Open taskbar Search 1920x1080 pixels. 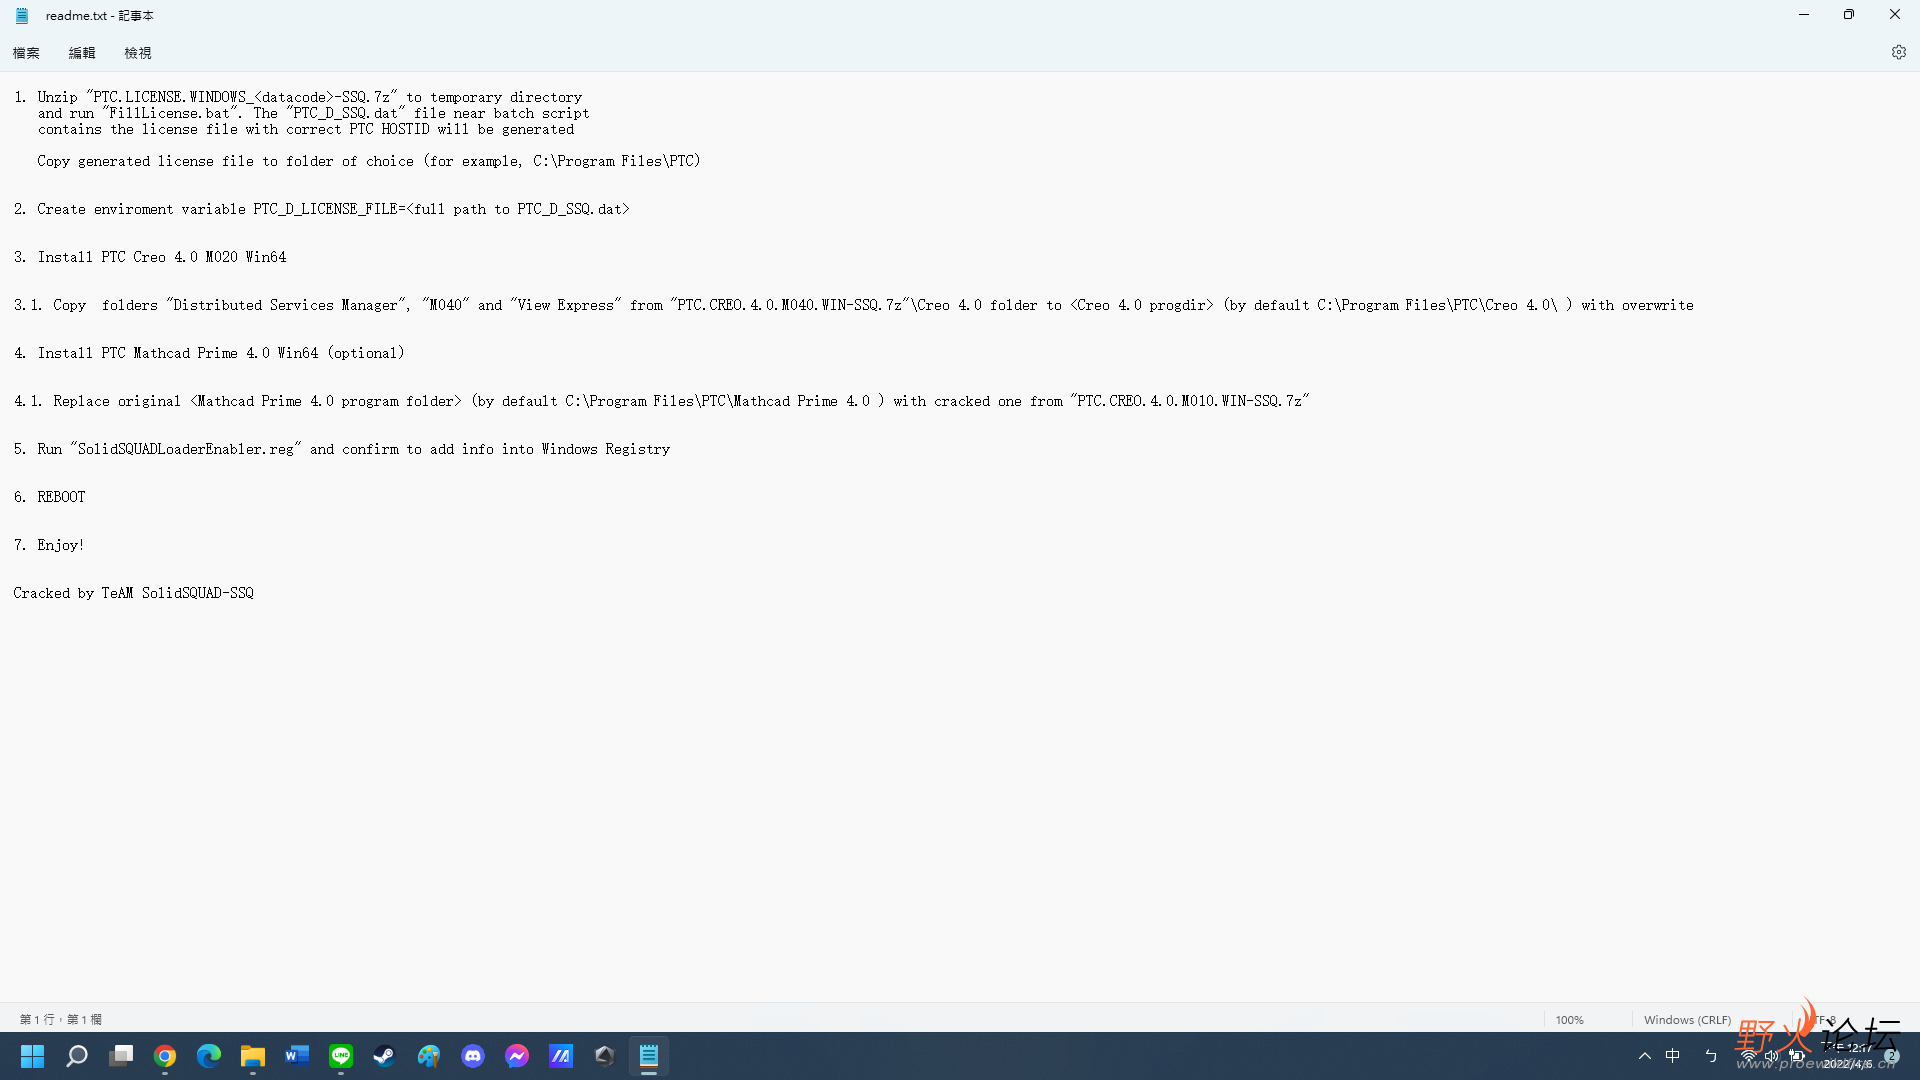tap(77, 1056)
